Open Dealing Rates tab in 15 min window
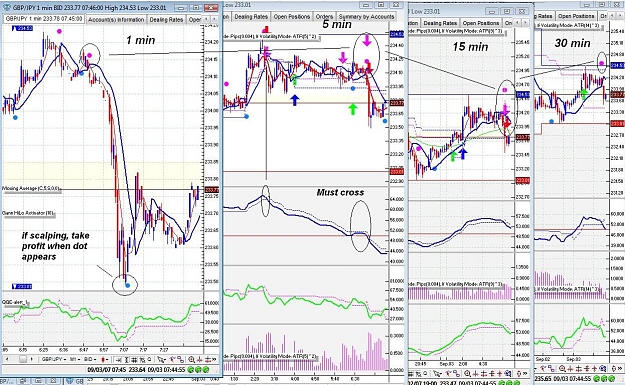 click(440, 23)
